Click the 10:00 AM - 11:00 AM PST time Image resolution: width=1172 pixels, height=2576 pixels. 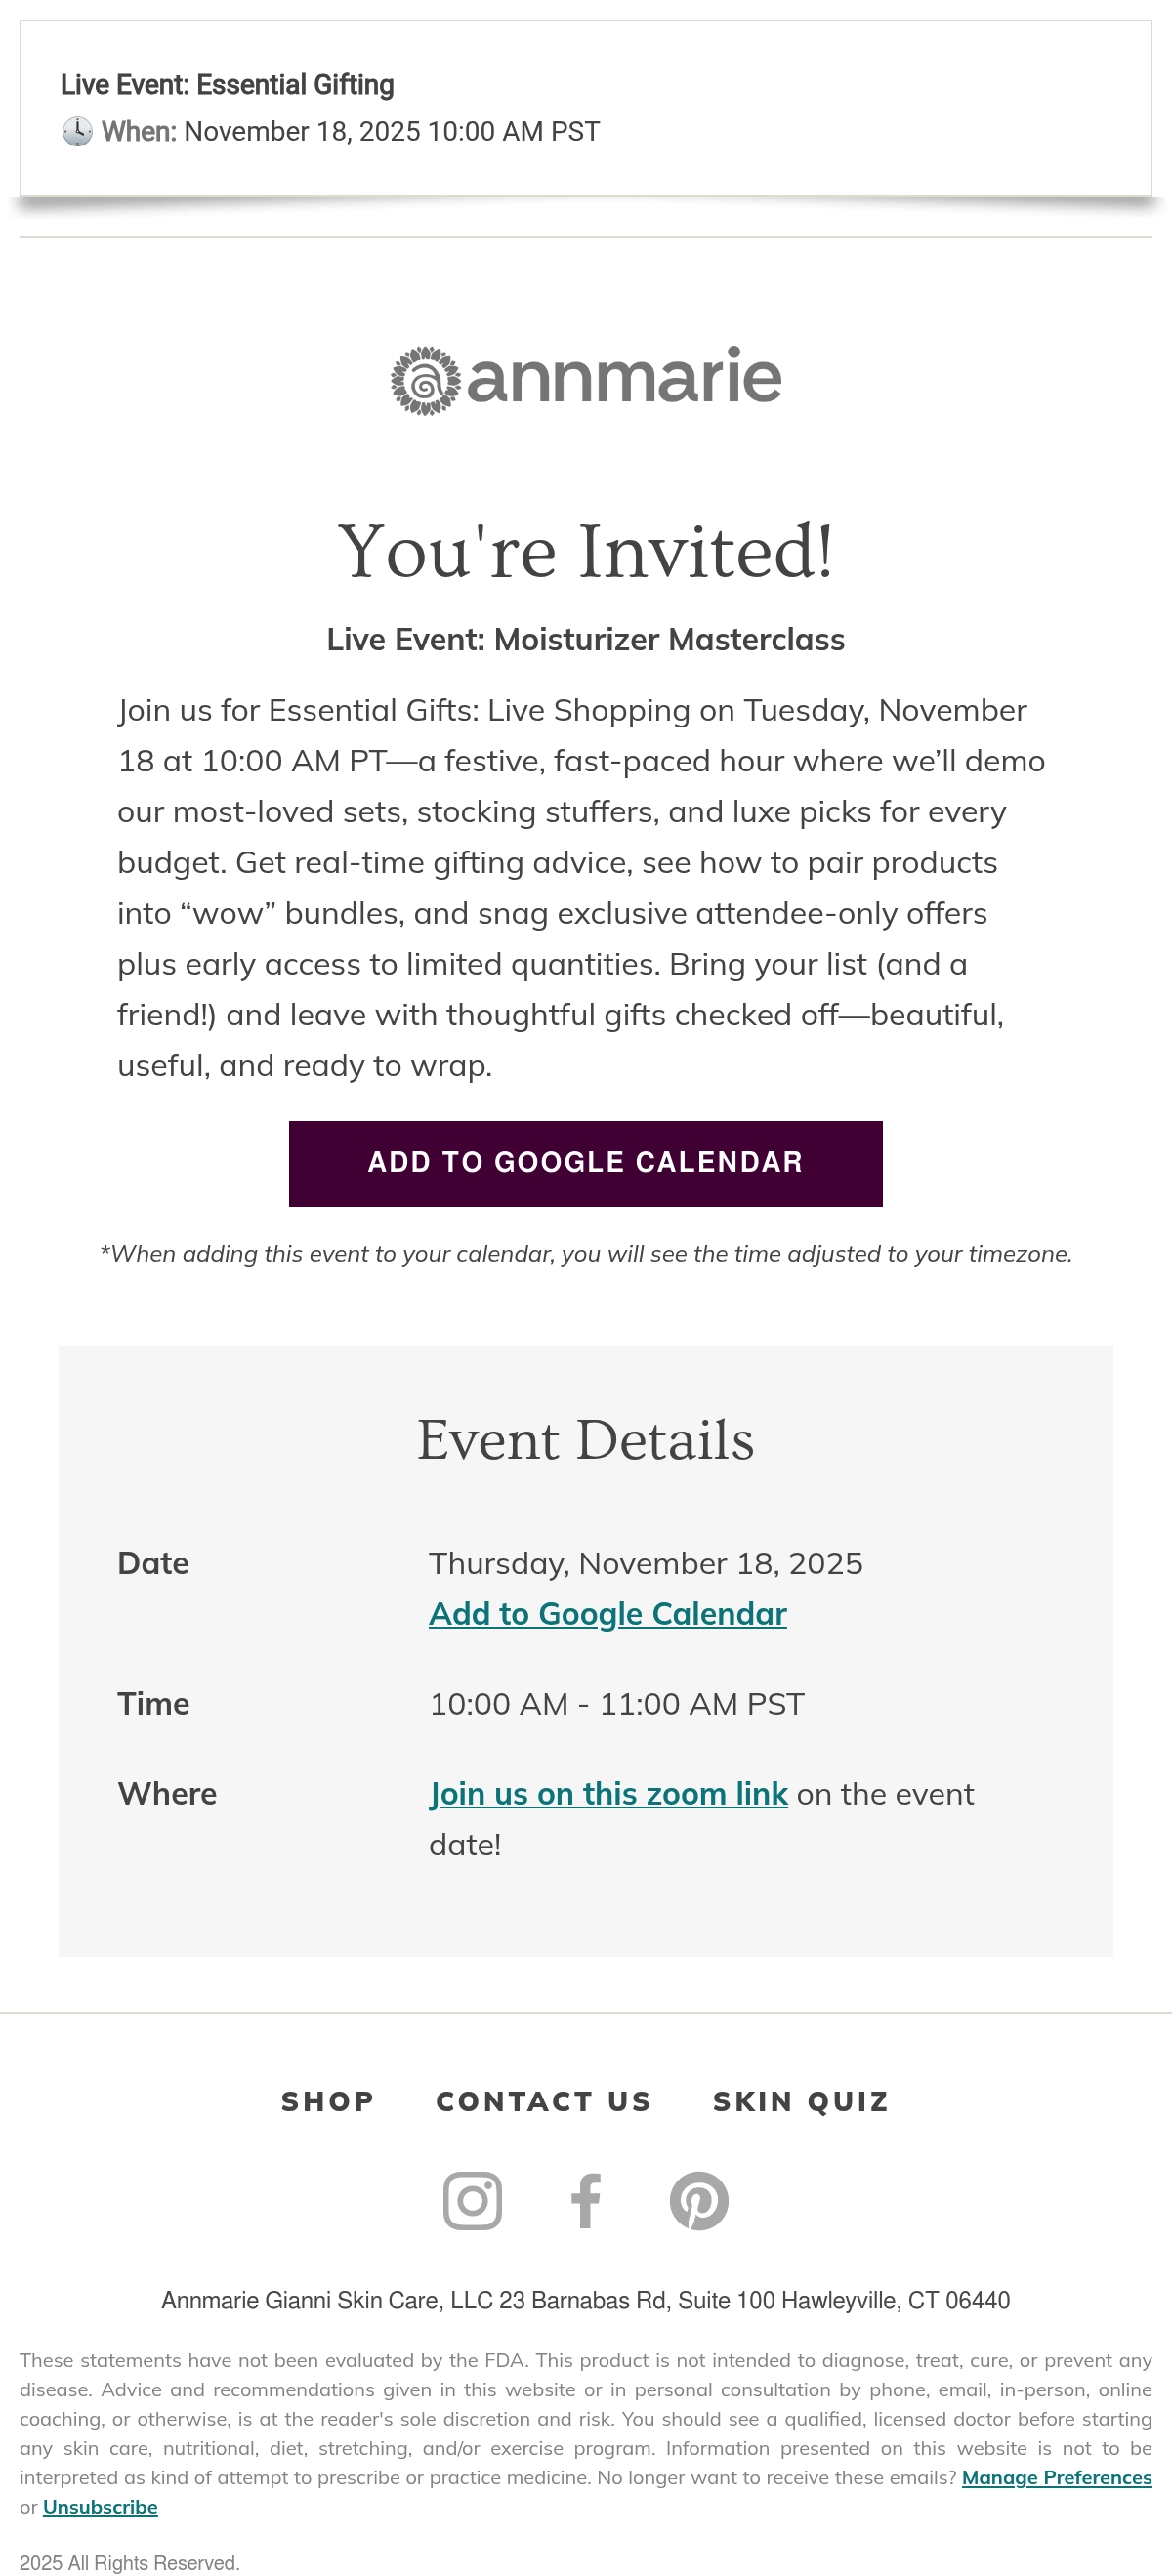pyautogui.click(x=617, y=1703)
